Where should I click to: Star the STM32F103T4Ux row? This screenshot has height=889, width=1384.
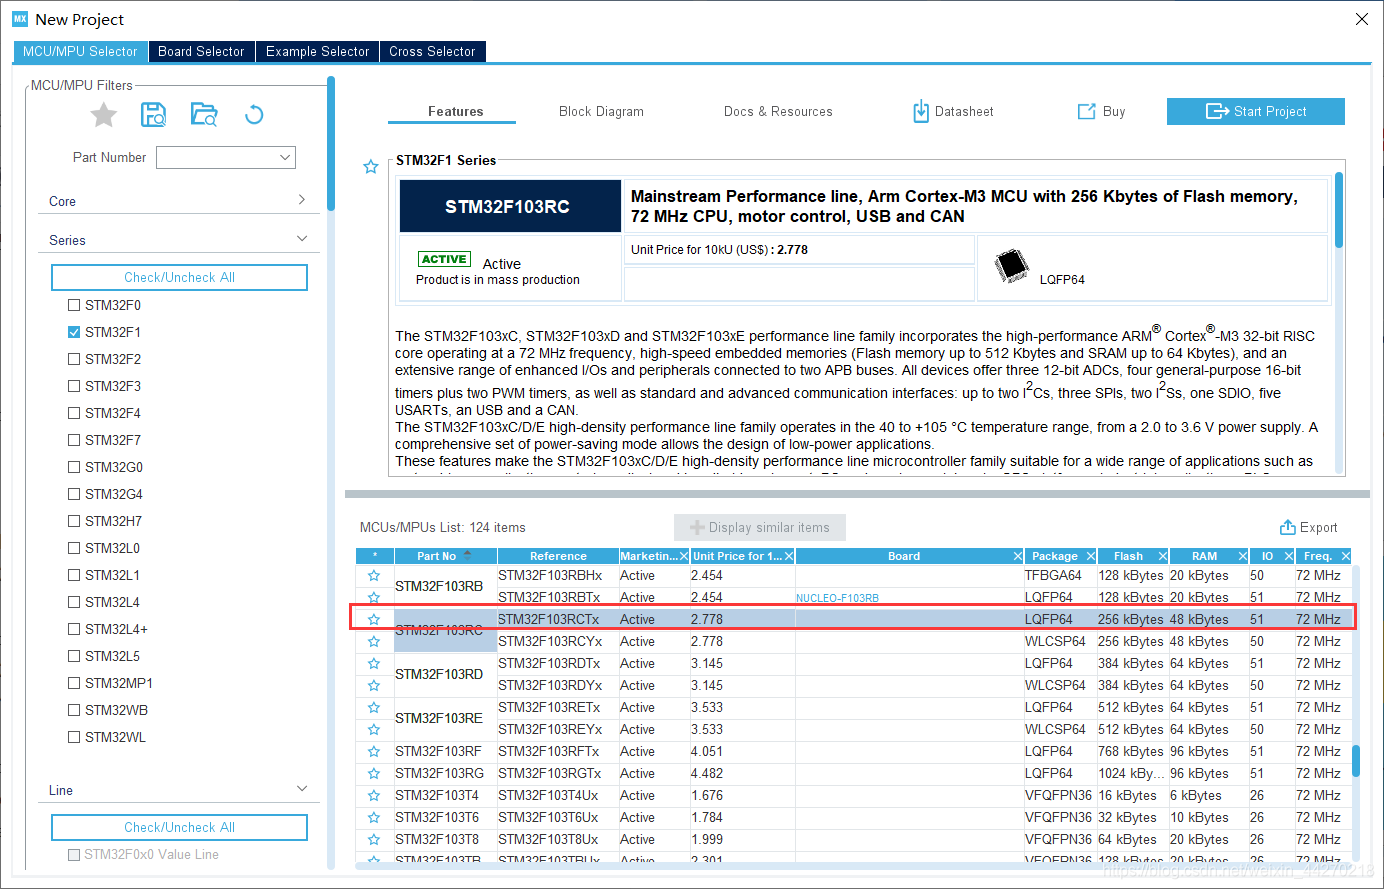click(x=374, y=796)
